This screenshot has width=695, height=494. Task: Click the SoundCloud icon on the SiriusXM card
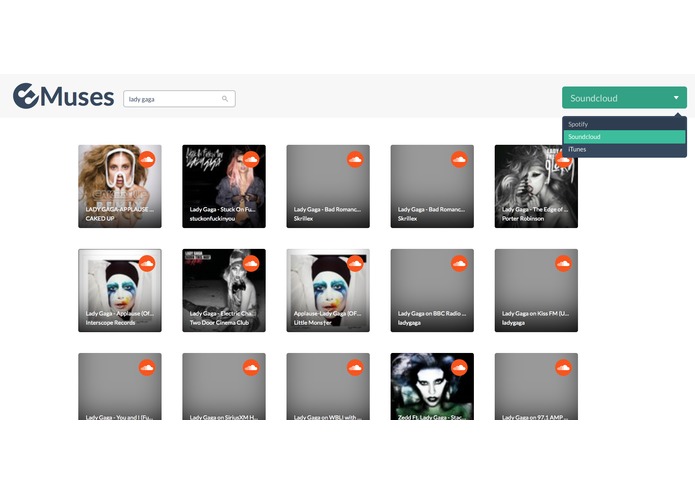tap(251, 367)
